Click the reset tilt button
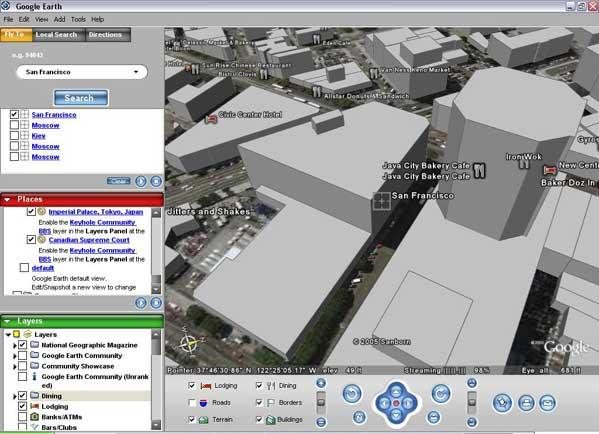 point(434,417)
